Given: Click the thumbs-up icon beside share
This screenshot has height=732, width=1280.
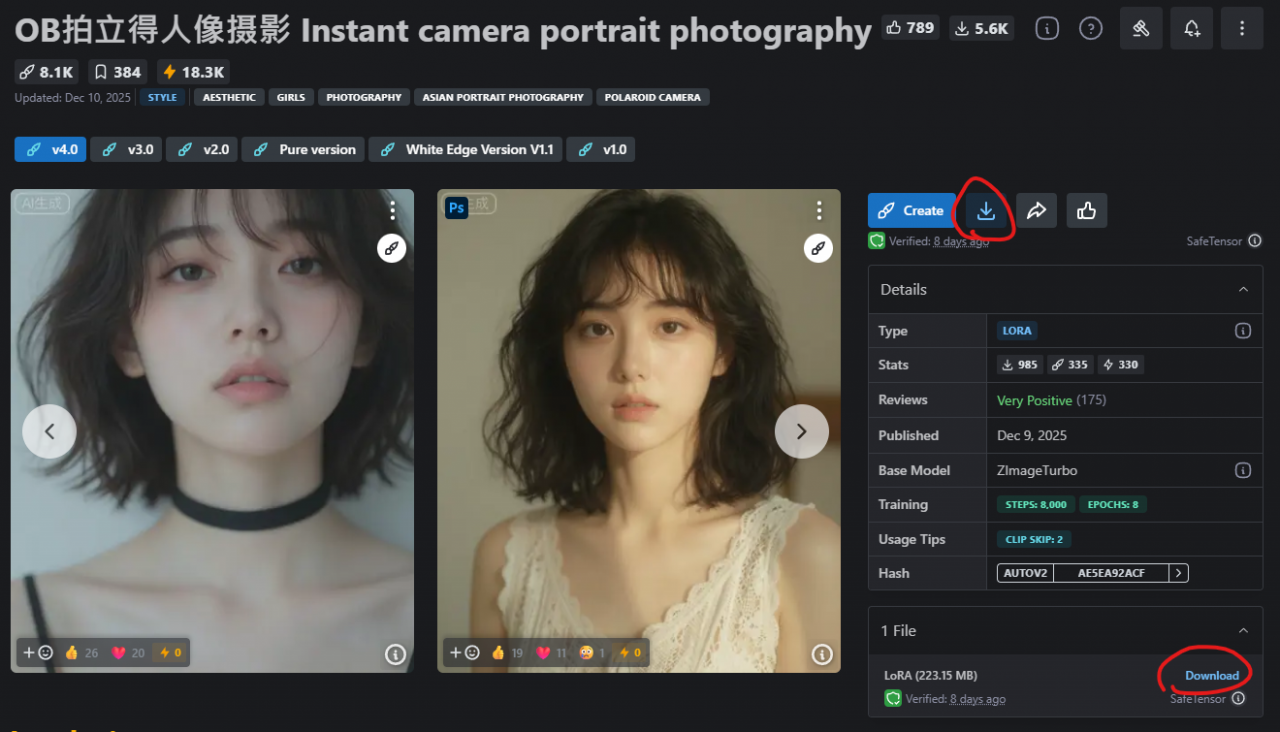Looking at the screenshot, I should point(1087,211).
